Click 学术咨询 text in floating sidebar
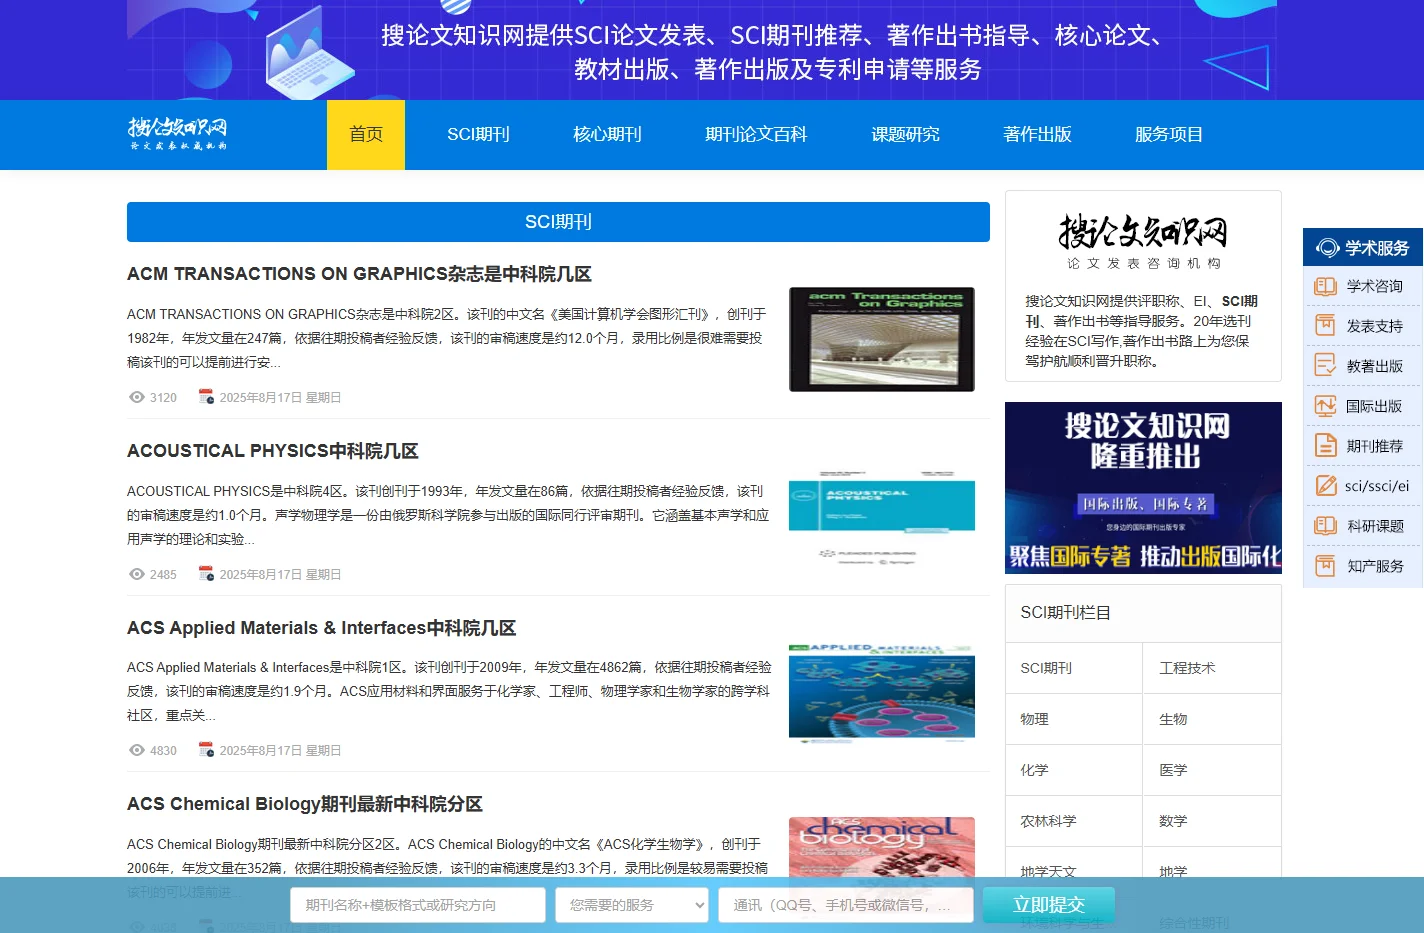Viewport: 1424px width, 933px height. point(1374,286)
